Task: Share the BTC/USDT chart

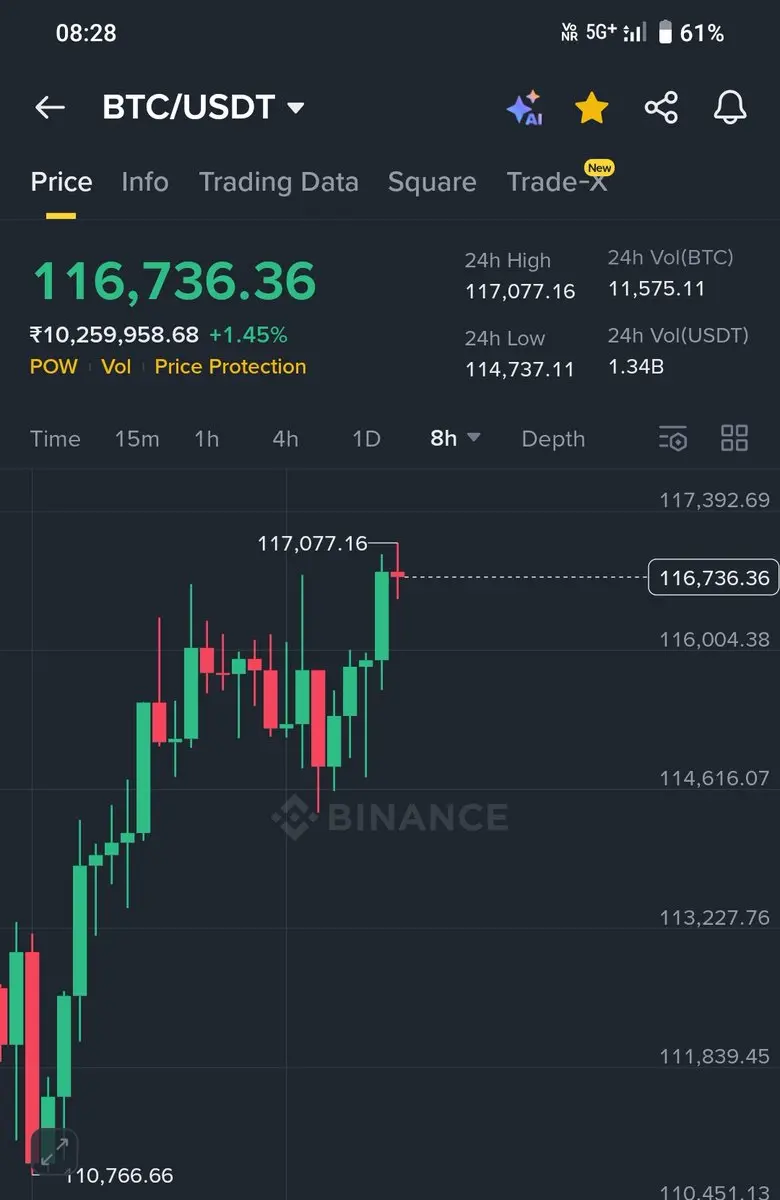Action: (661, 108)
